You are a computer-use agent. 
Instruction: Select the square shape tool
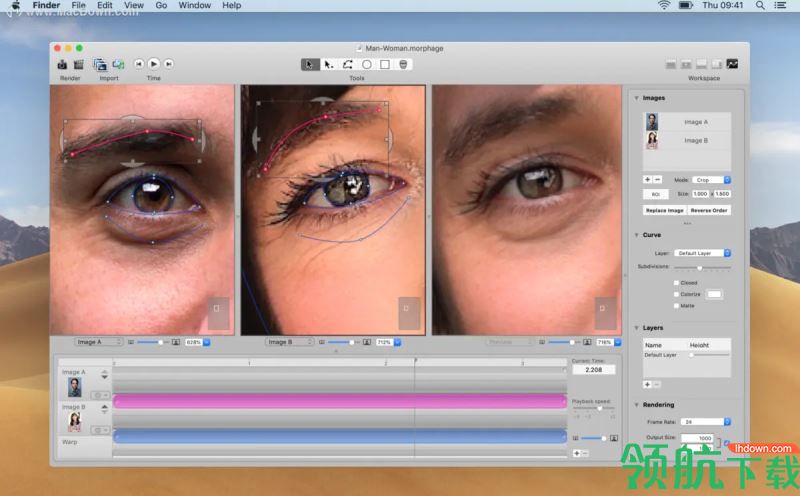click(x=385, y=64)
